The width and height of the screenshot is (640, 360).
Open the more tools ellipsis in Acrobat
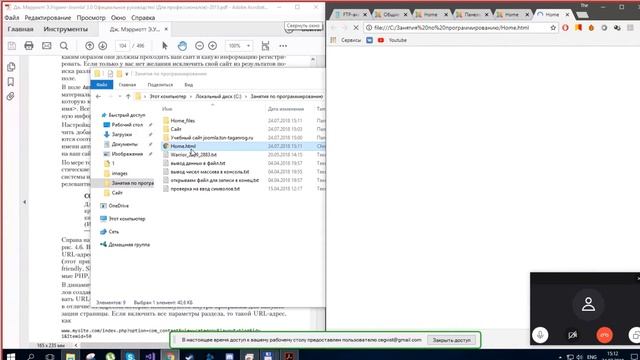(283, 46)
